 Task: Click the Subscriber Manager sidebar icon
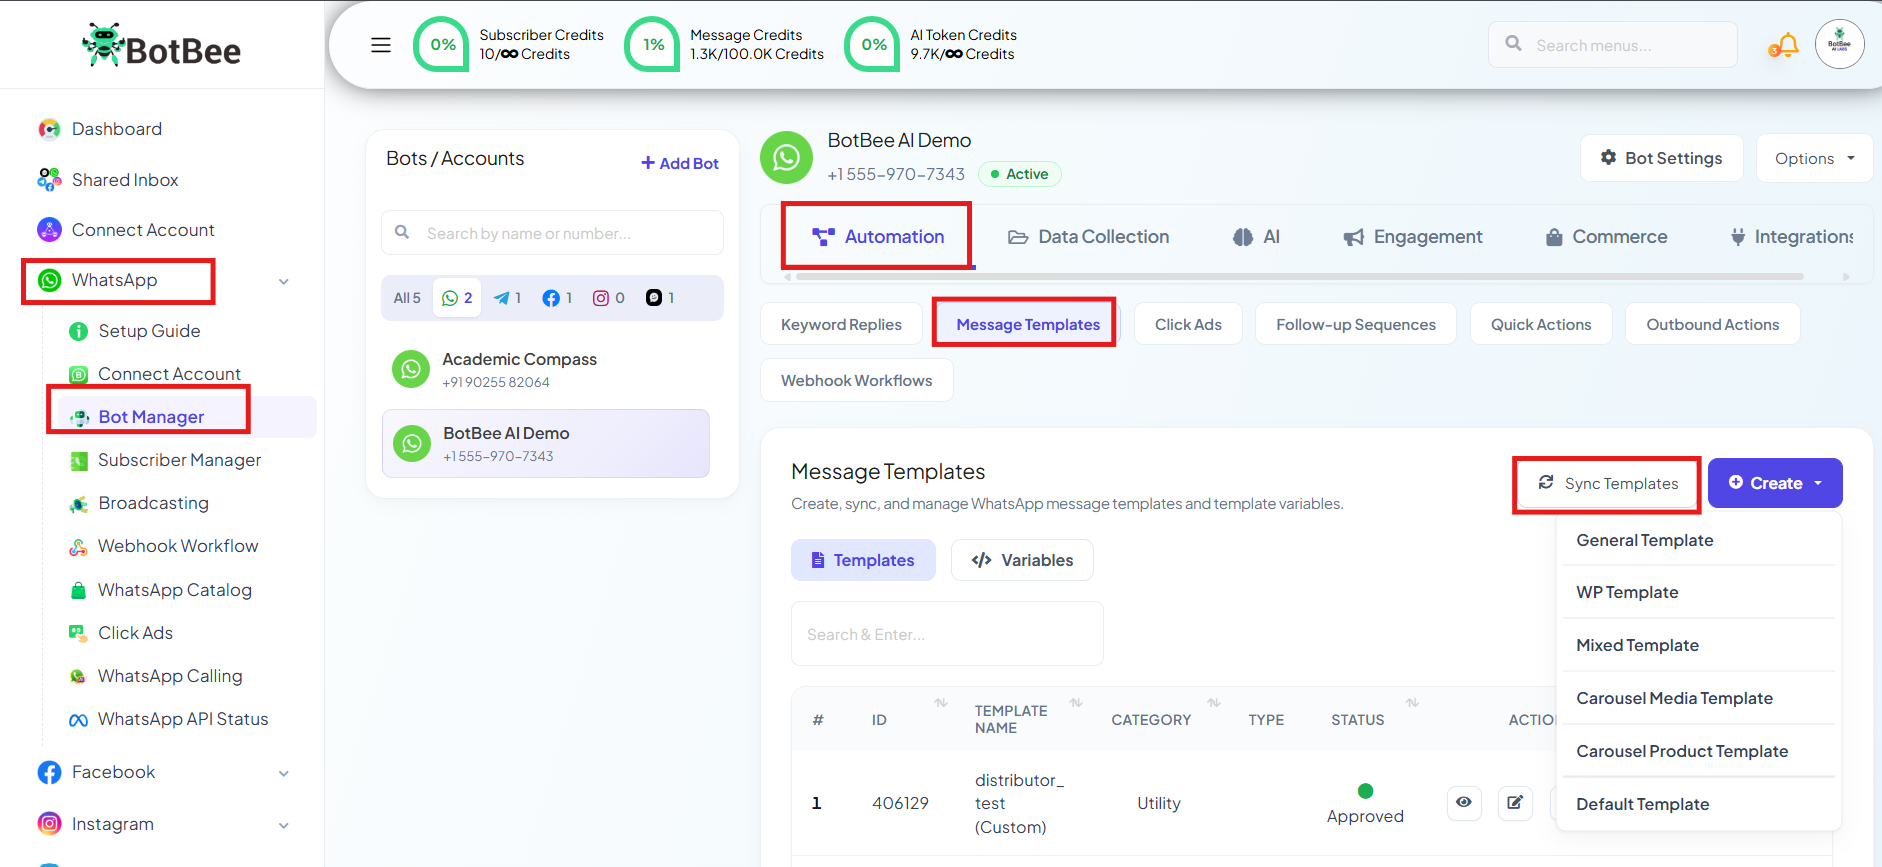point(78,461)
